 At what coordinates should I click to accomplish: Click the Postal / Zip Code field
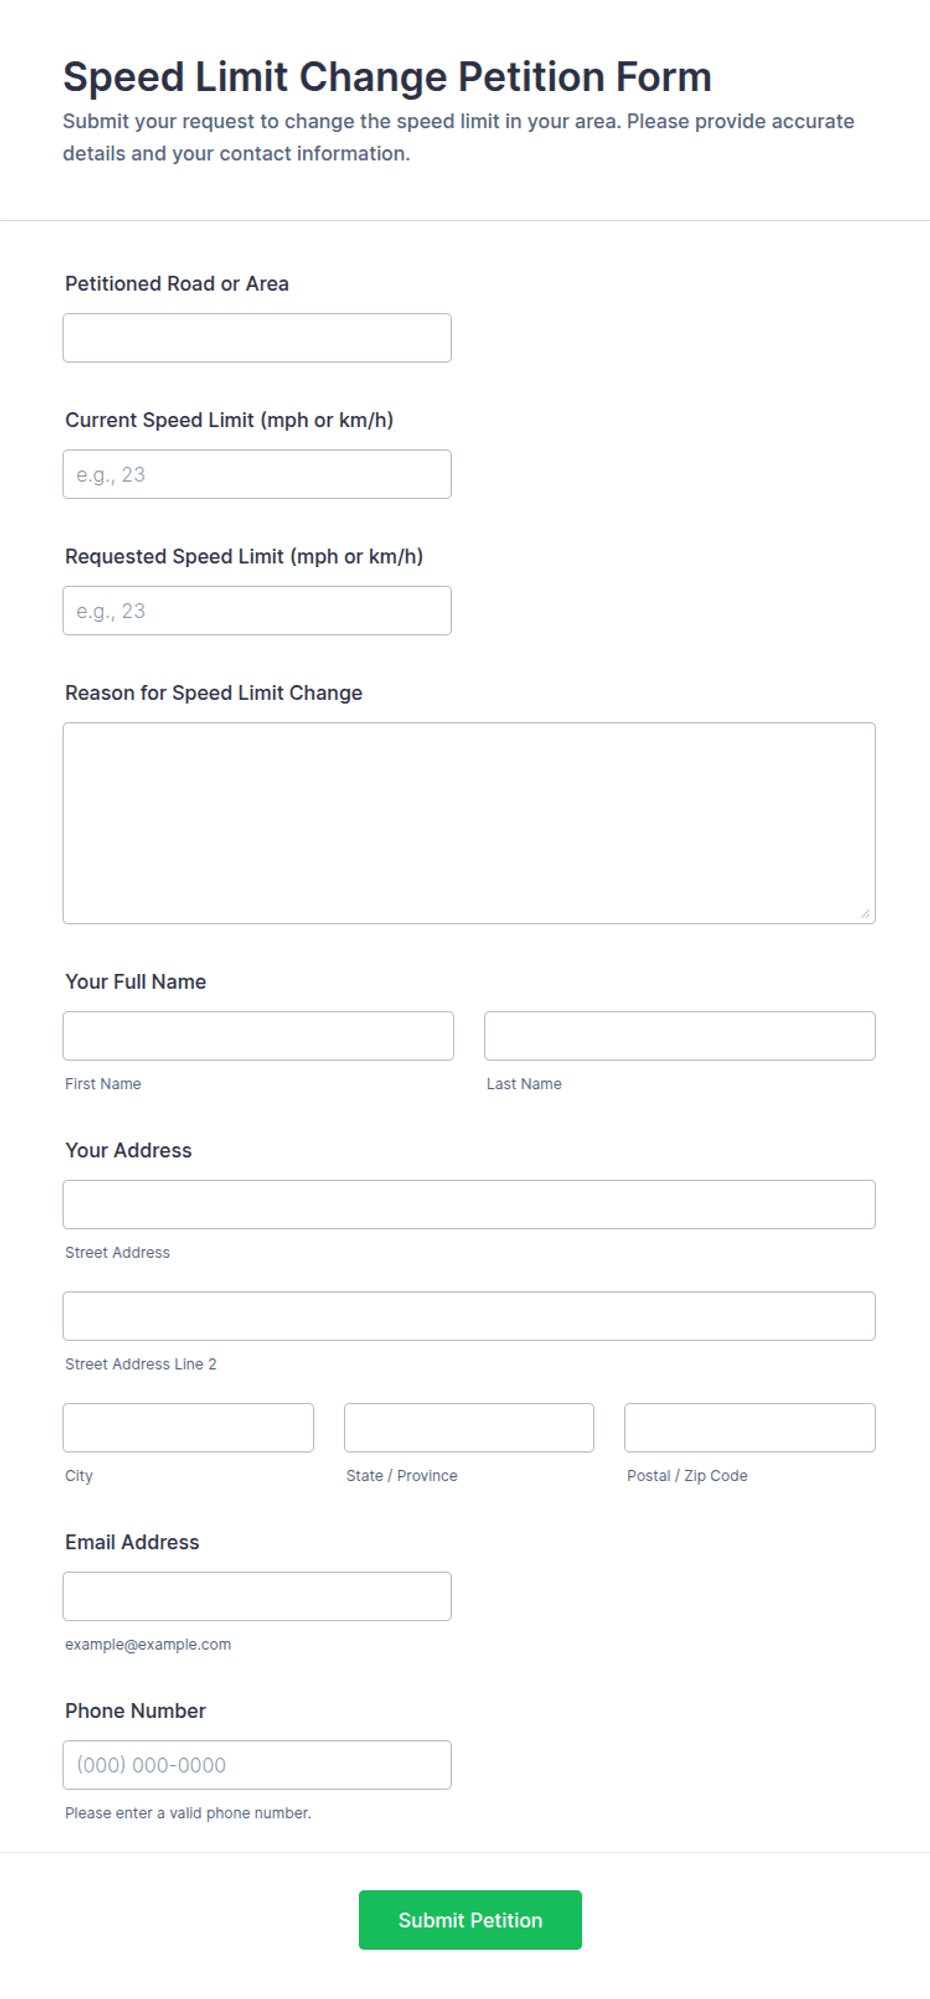point(750,1428)
